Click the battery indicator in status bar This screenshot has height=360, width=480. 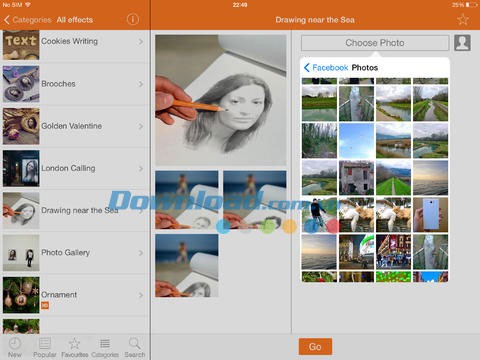(x=472, y=5)
